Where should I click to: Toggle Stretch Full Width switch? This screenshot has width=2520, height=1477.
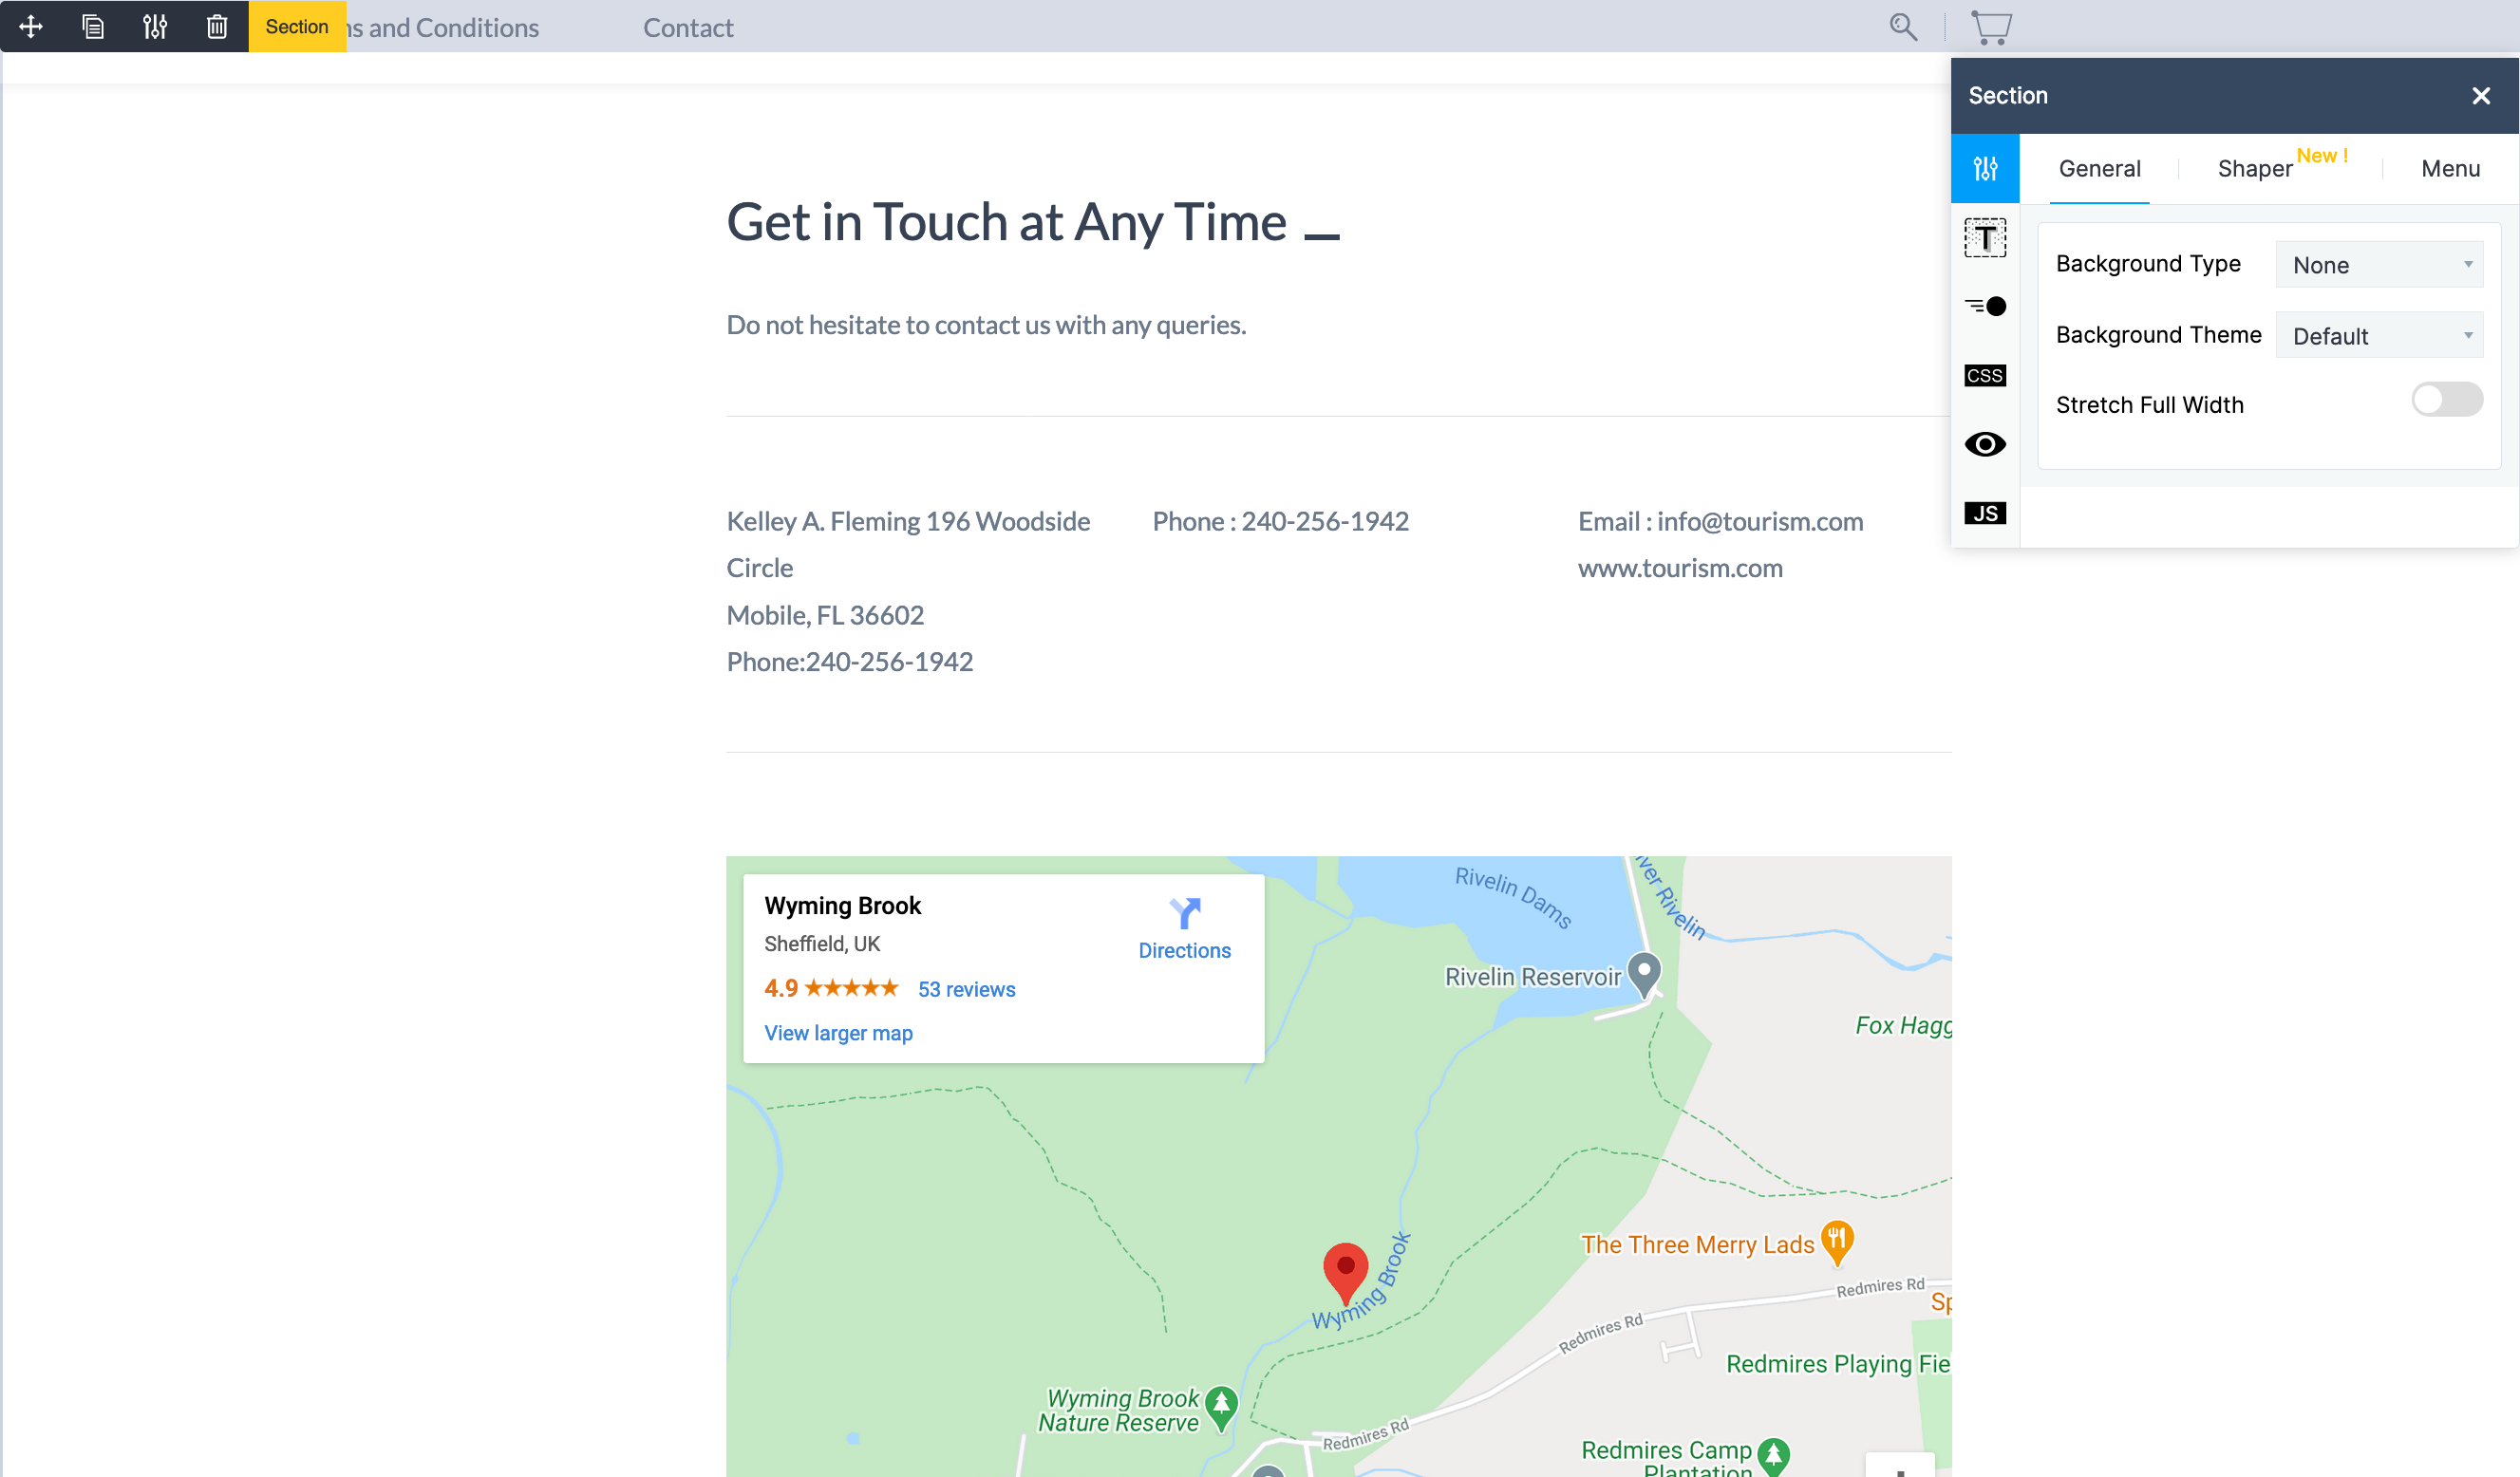2446,400
